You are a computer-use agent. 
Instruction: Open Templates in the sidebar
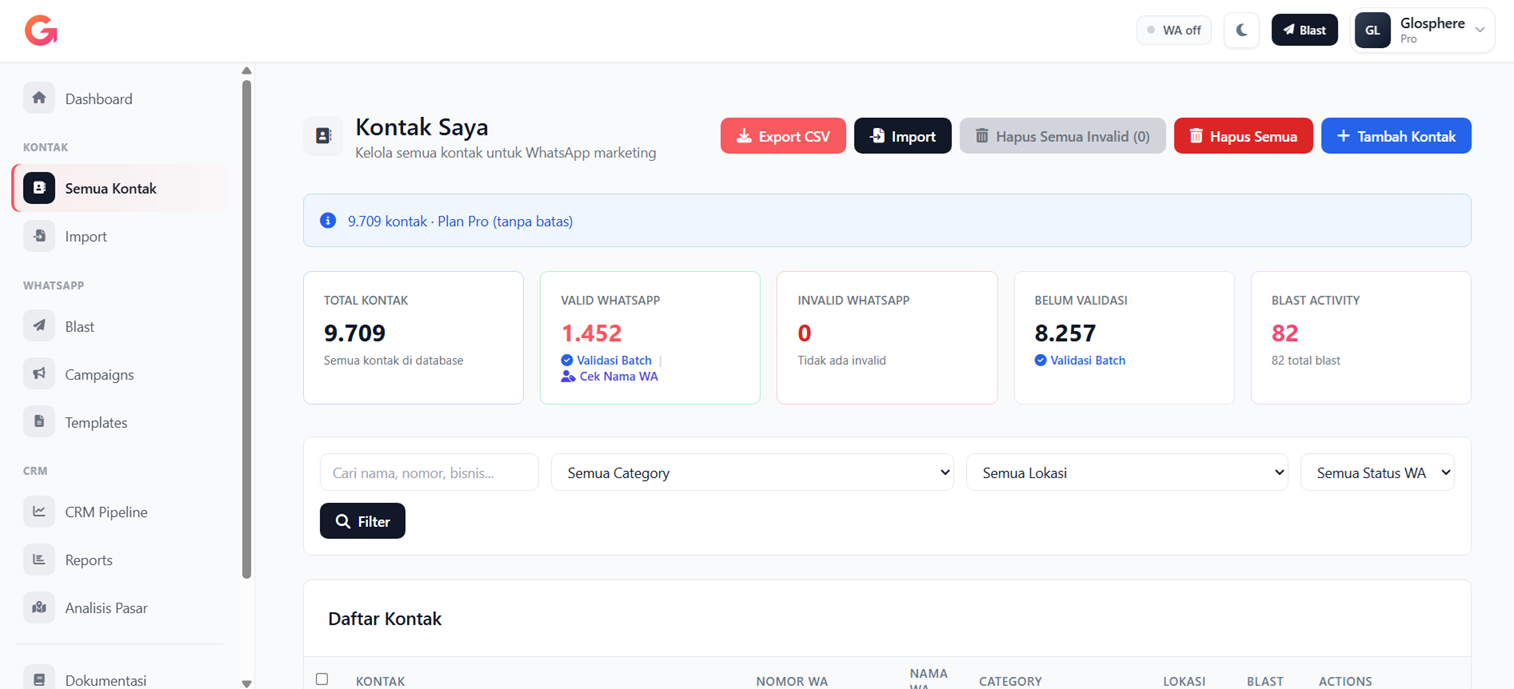[x=118, y=422]
